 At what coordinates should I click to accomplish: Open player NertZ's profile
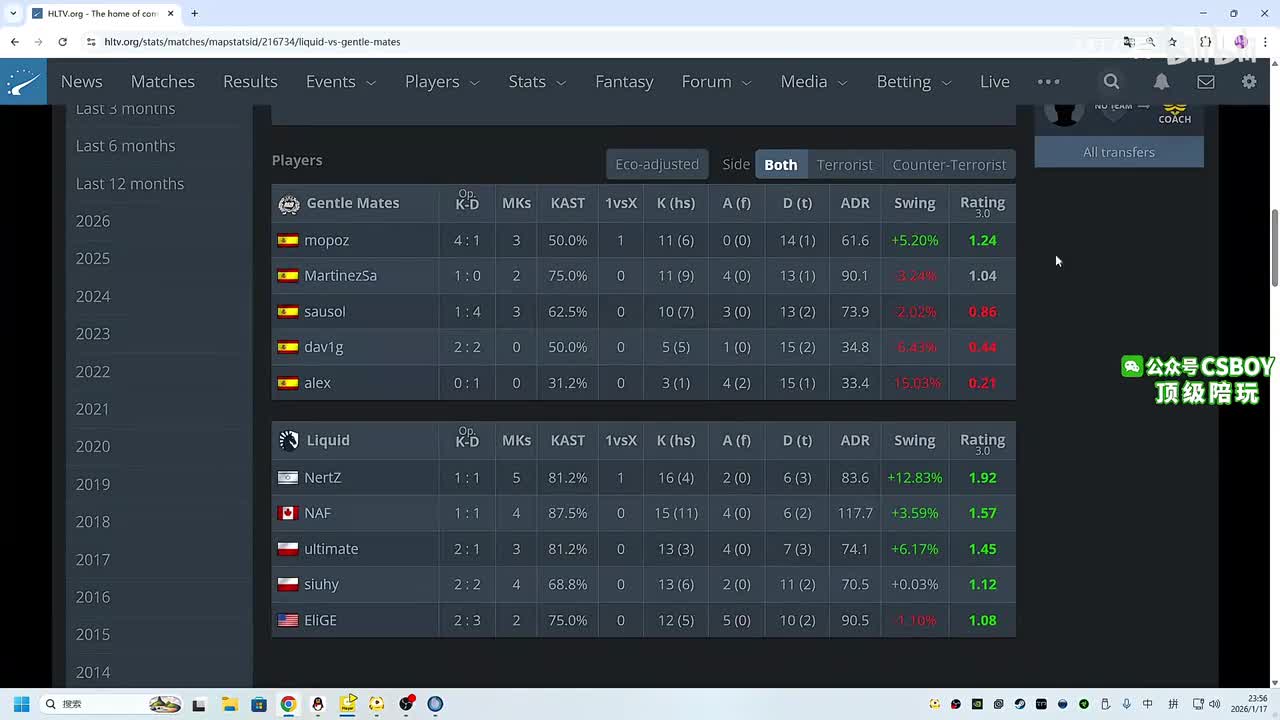[323, 478]
